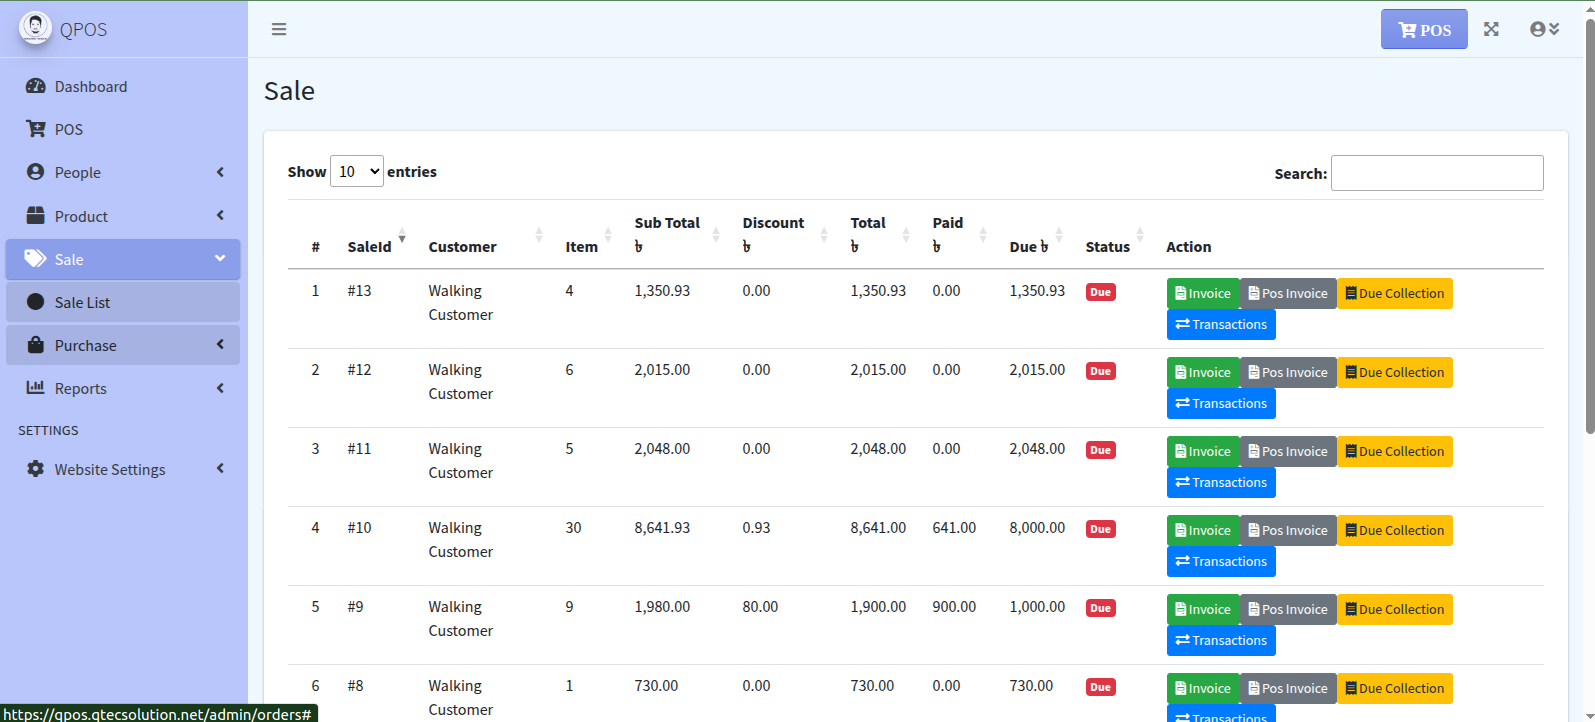This screenshot has height=722, width=1595.
Task: Sort table by Total column
Action: (882, 236)
